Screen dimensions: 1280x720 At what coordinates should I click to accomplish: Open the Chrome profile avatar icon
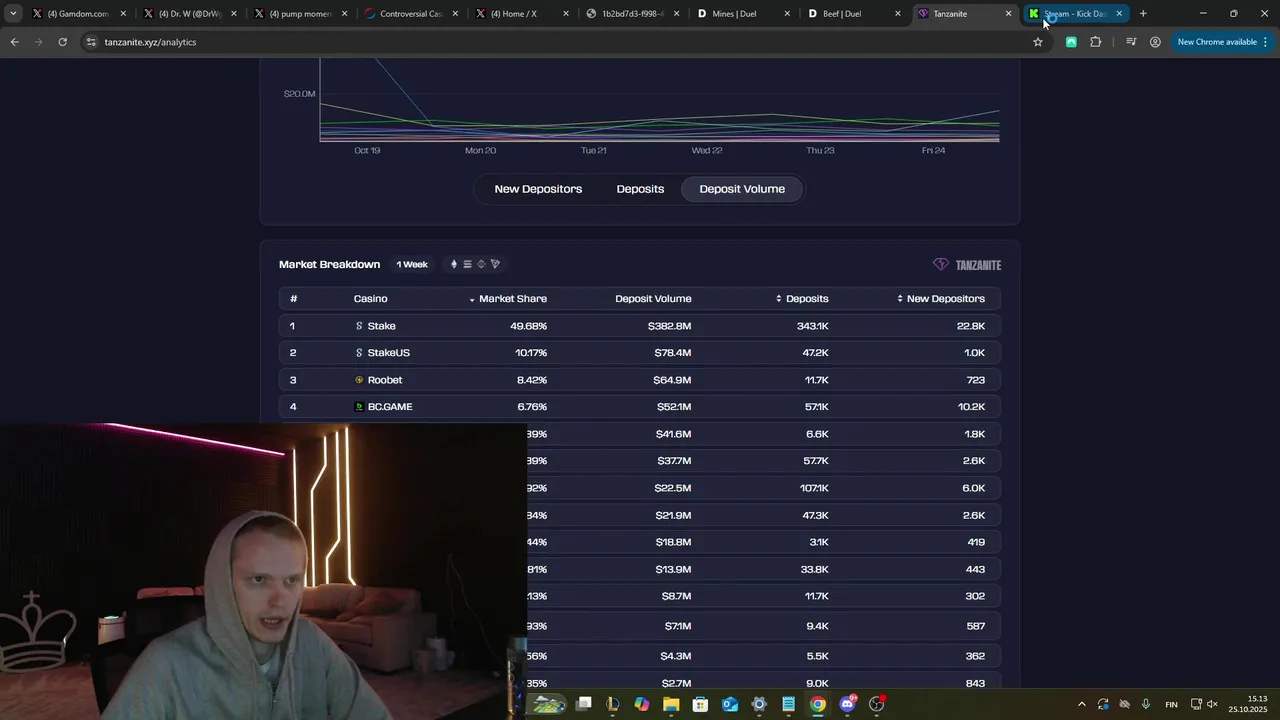[x=1155, y=42]
